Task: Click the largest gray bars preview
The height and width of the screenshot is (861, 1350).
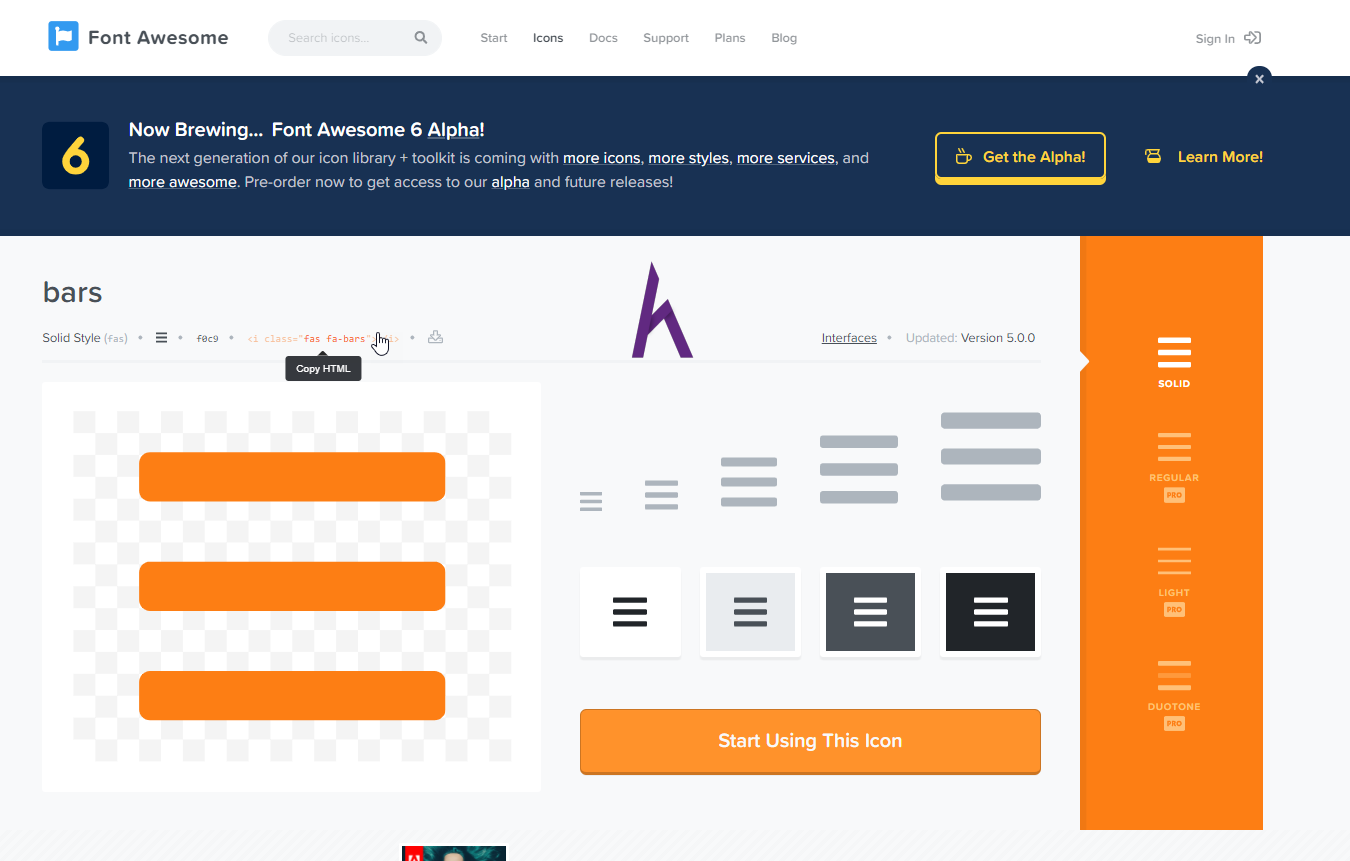Action: 991,456
